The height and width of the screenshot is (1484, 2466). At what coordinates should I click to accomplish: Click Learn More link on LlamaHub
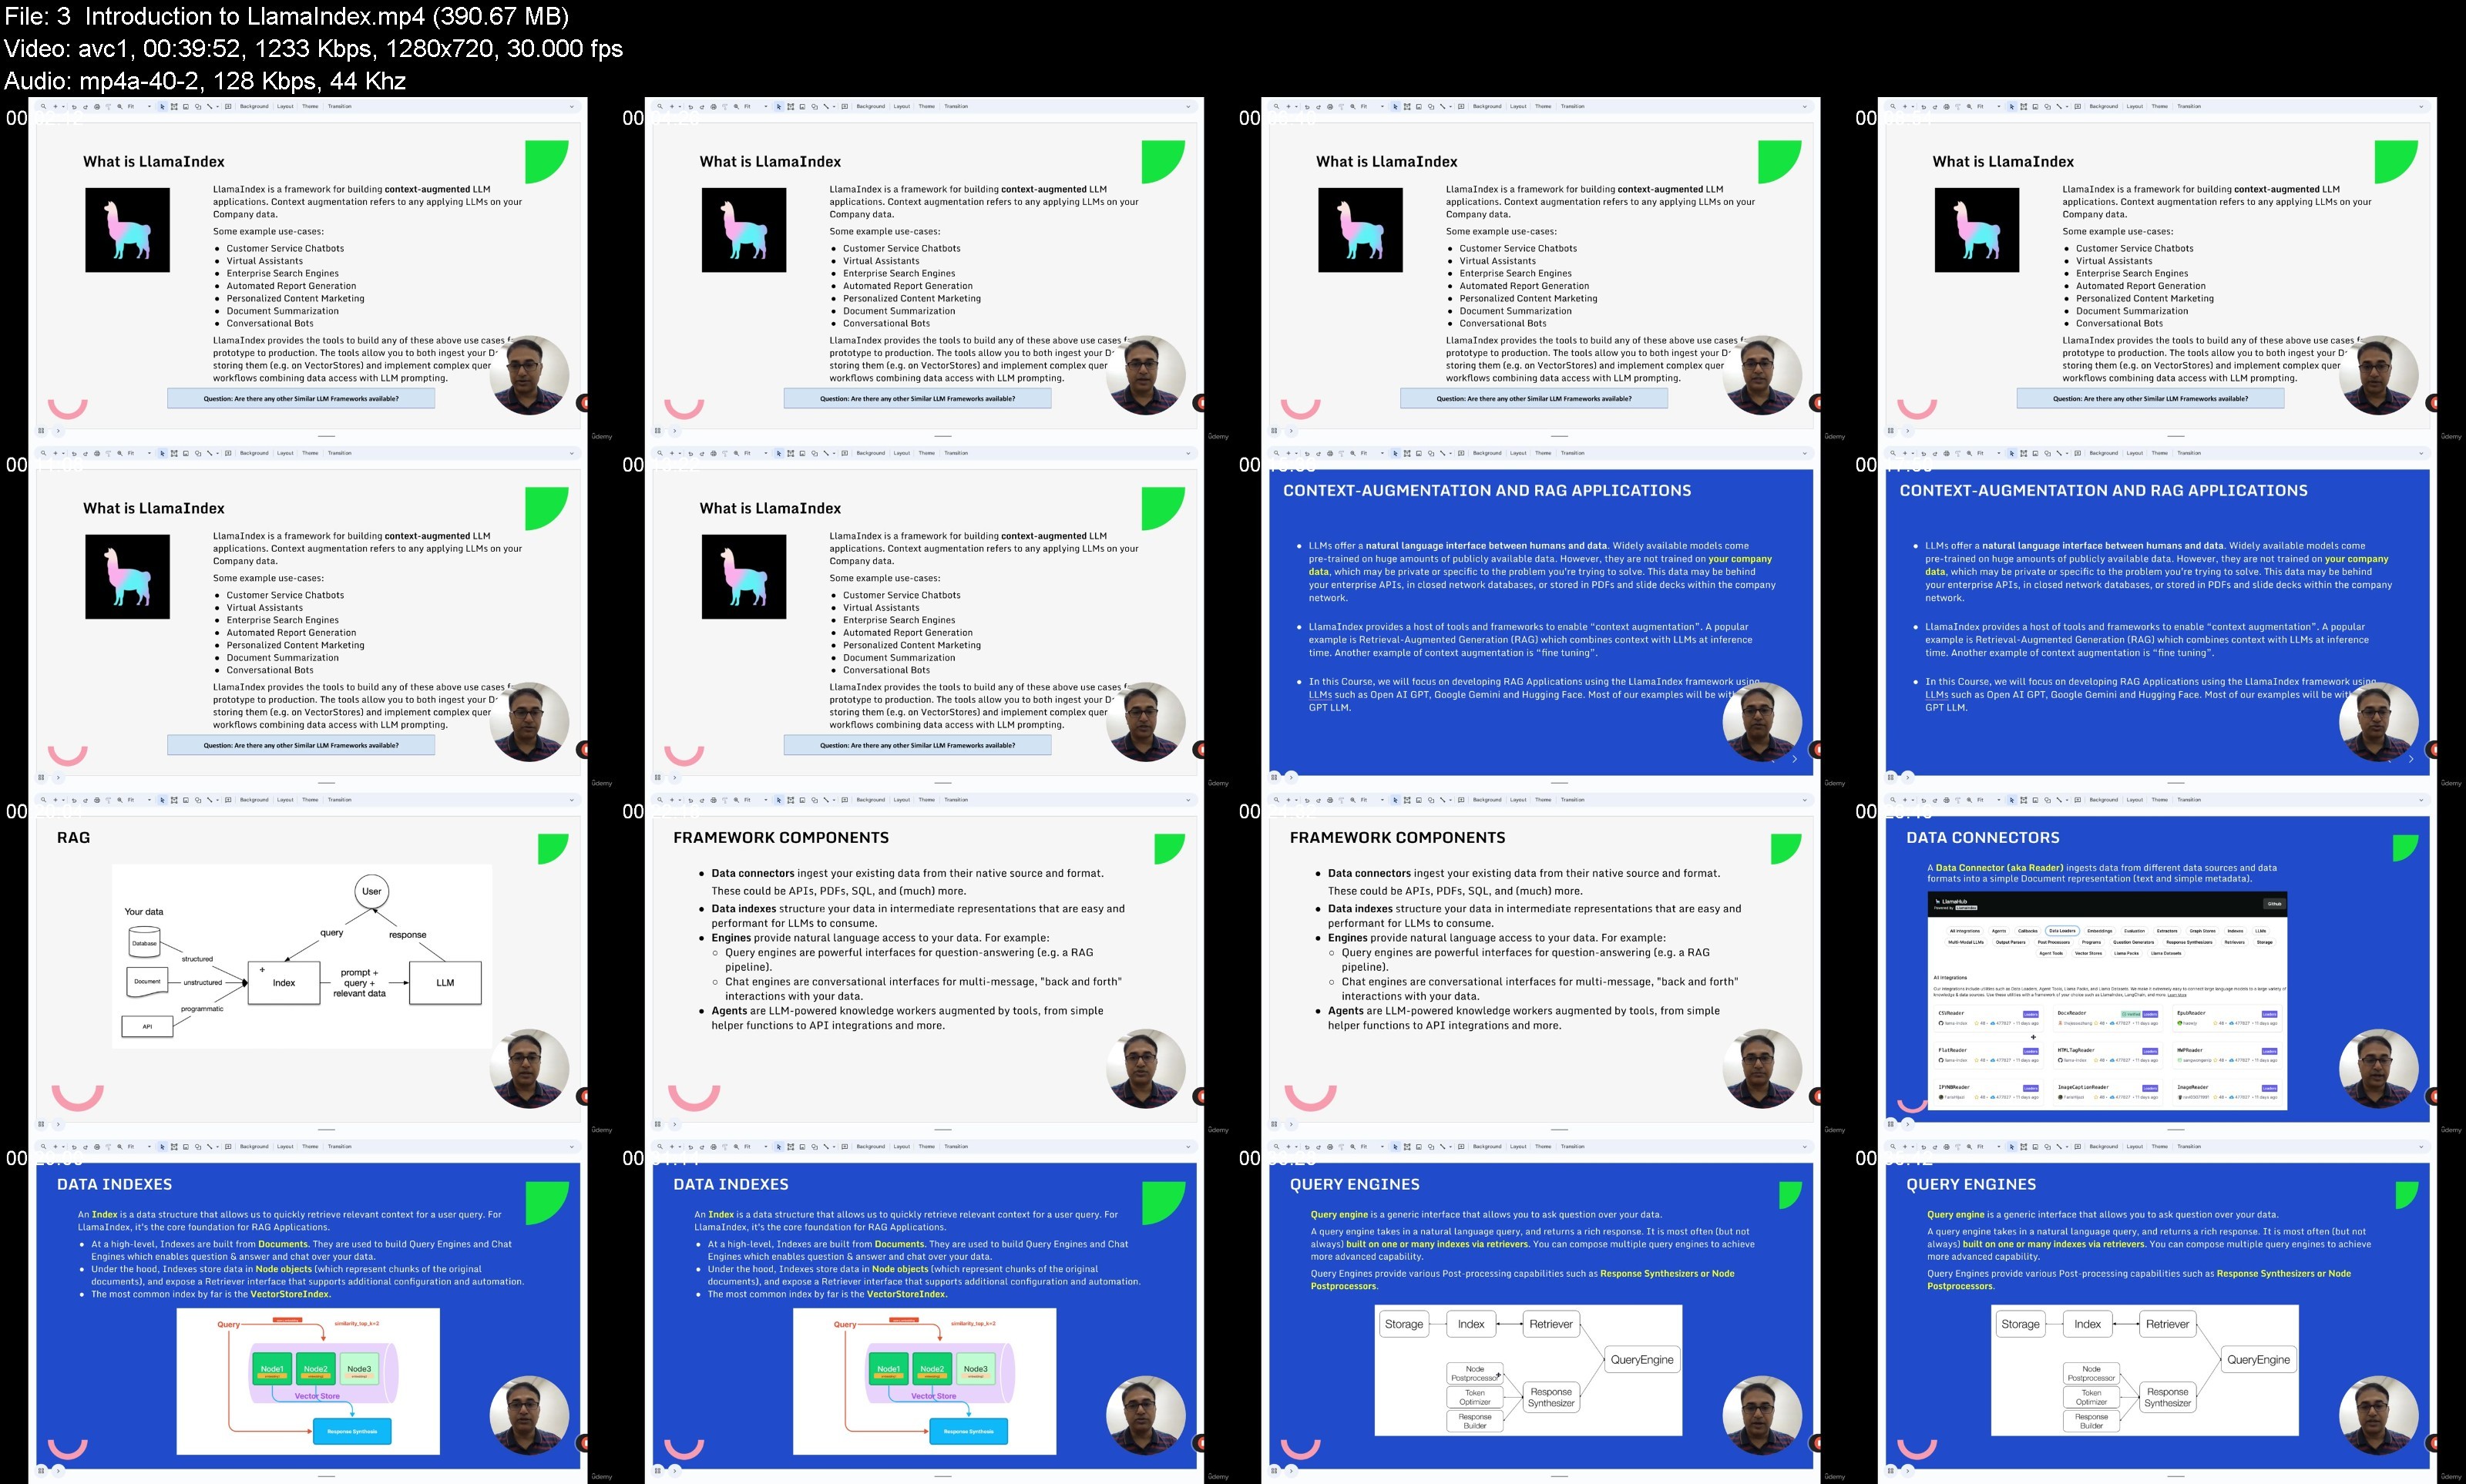[x=2177, y=995]
